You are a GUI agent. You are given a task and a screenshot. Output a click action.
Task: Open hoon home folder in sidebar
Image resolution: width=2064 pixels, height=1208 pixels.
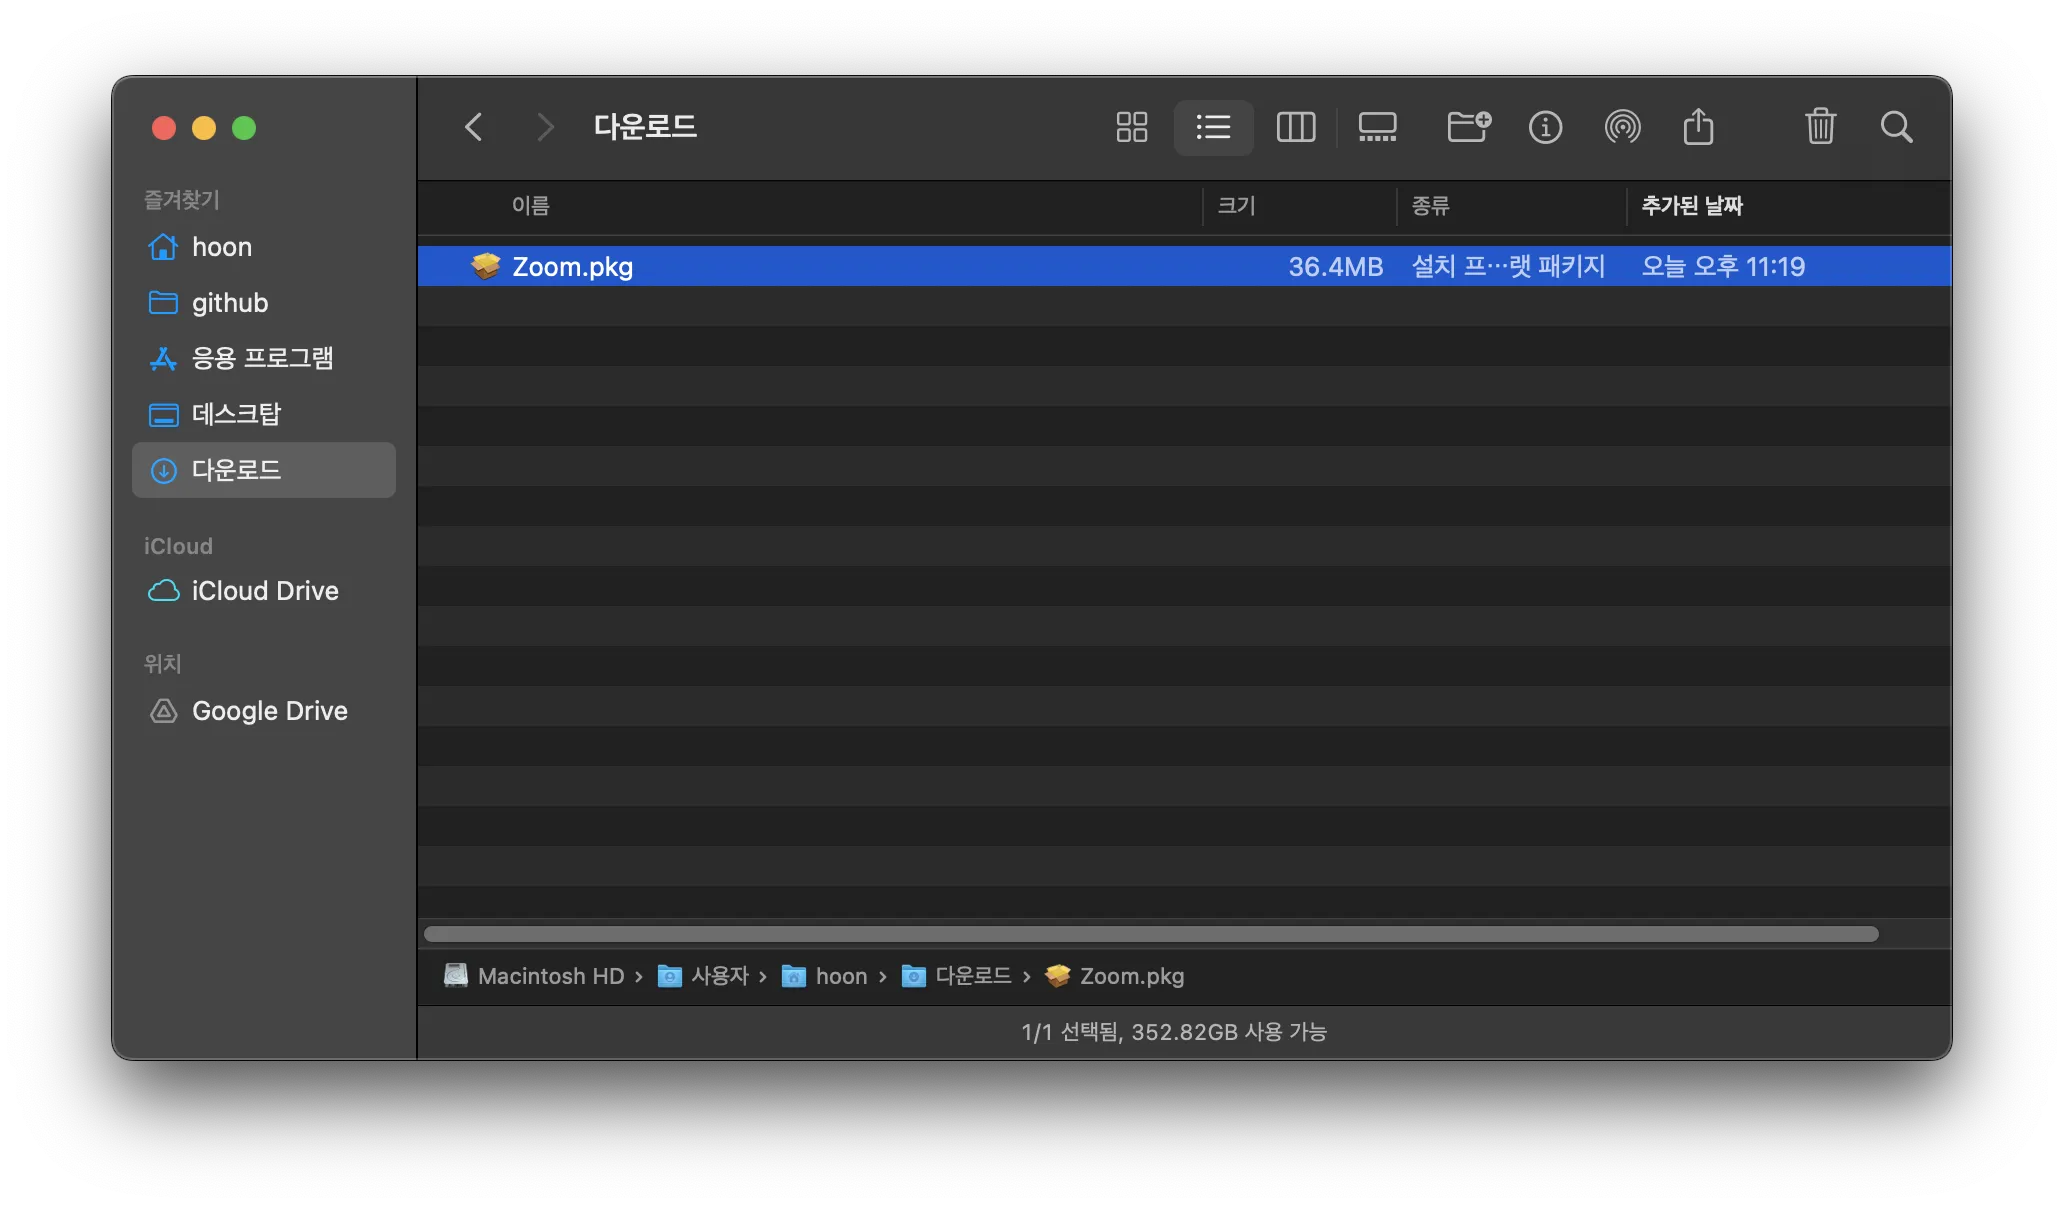tap(264, 247)
